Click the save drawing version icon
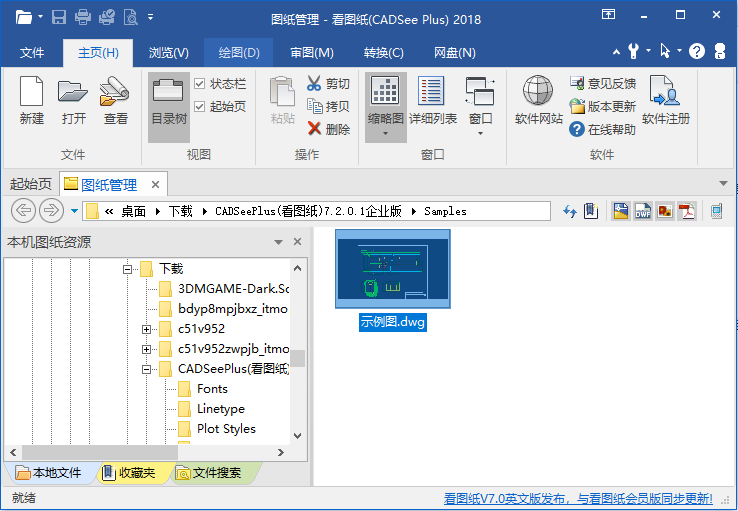 click(621, 211)
